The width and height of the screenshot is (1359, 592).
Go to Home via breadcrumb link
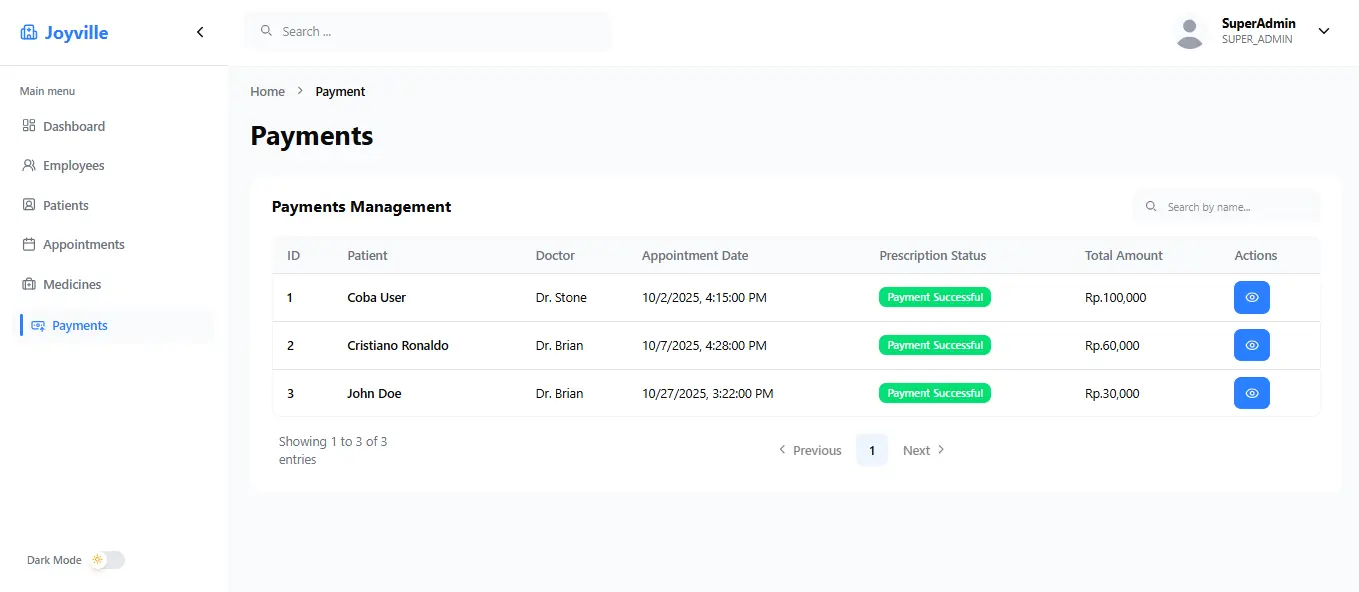tap(267, 91)
